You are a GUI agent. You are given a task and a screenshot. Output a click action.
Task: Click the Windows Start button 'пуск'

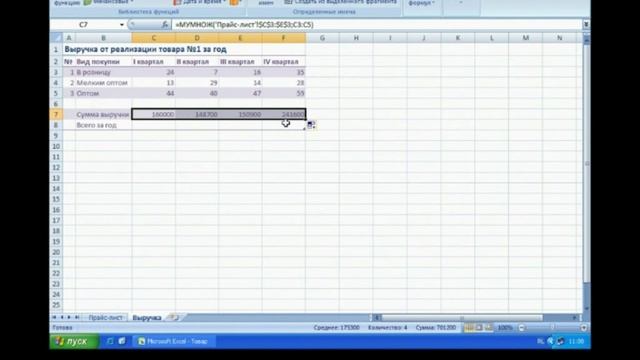tap(74, 341)
